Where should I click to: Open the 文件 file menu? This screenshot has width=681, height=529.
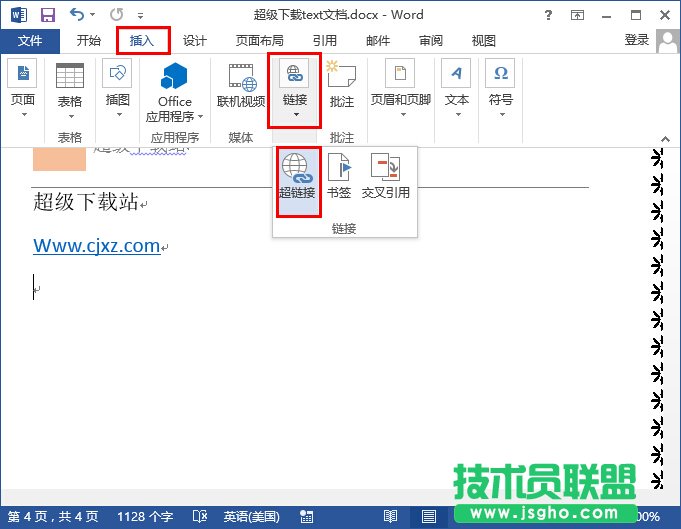(x=30, y=41)
